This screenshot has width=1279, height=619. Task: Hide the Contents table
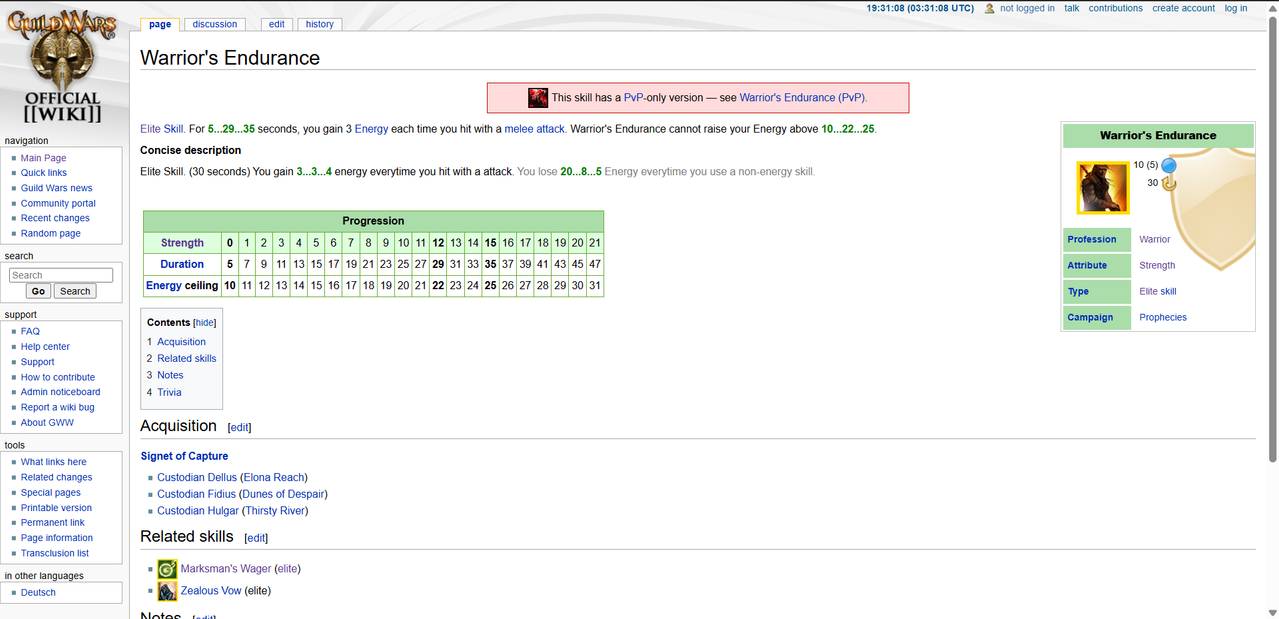(x=204, y=322)
